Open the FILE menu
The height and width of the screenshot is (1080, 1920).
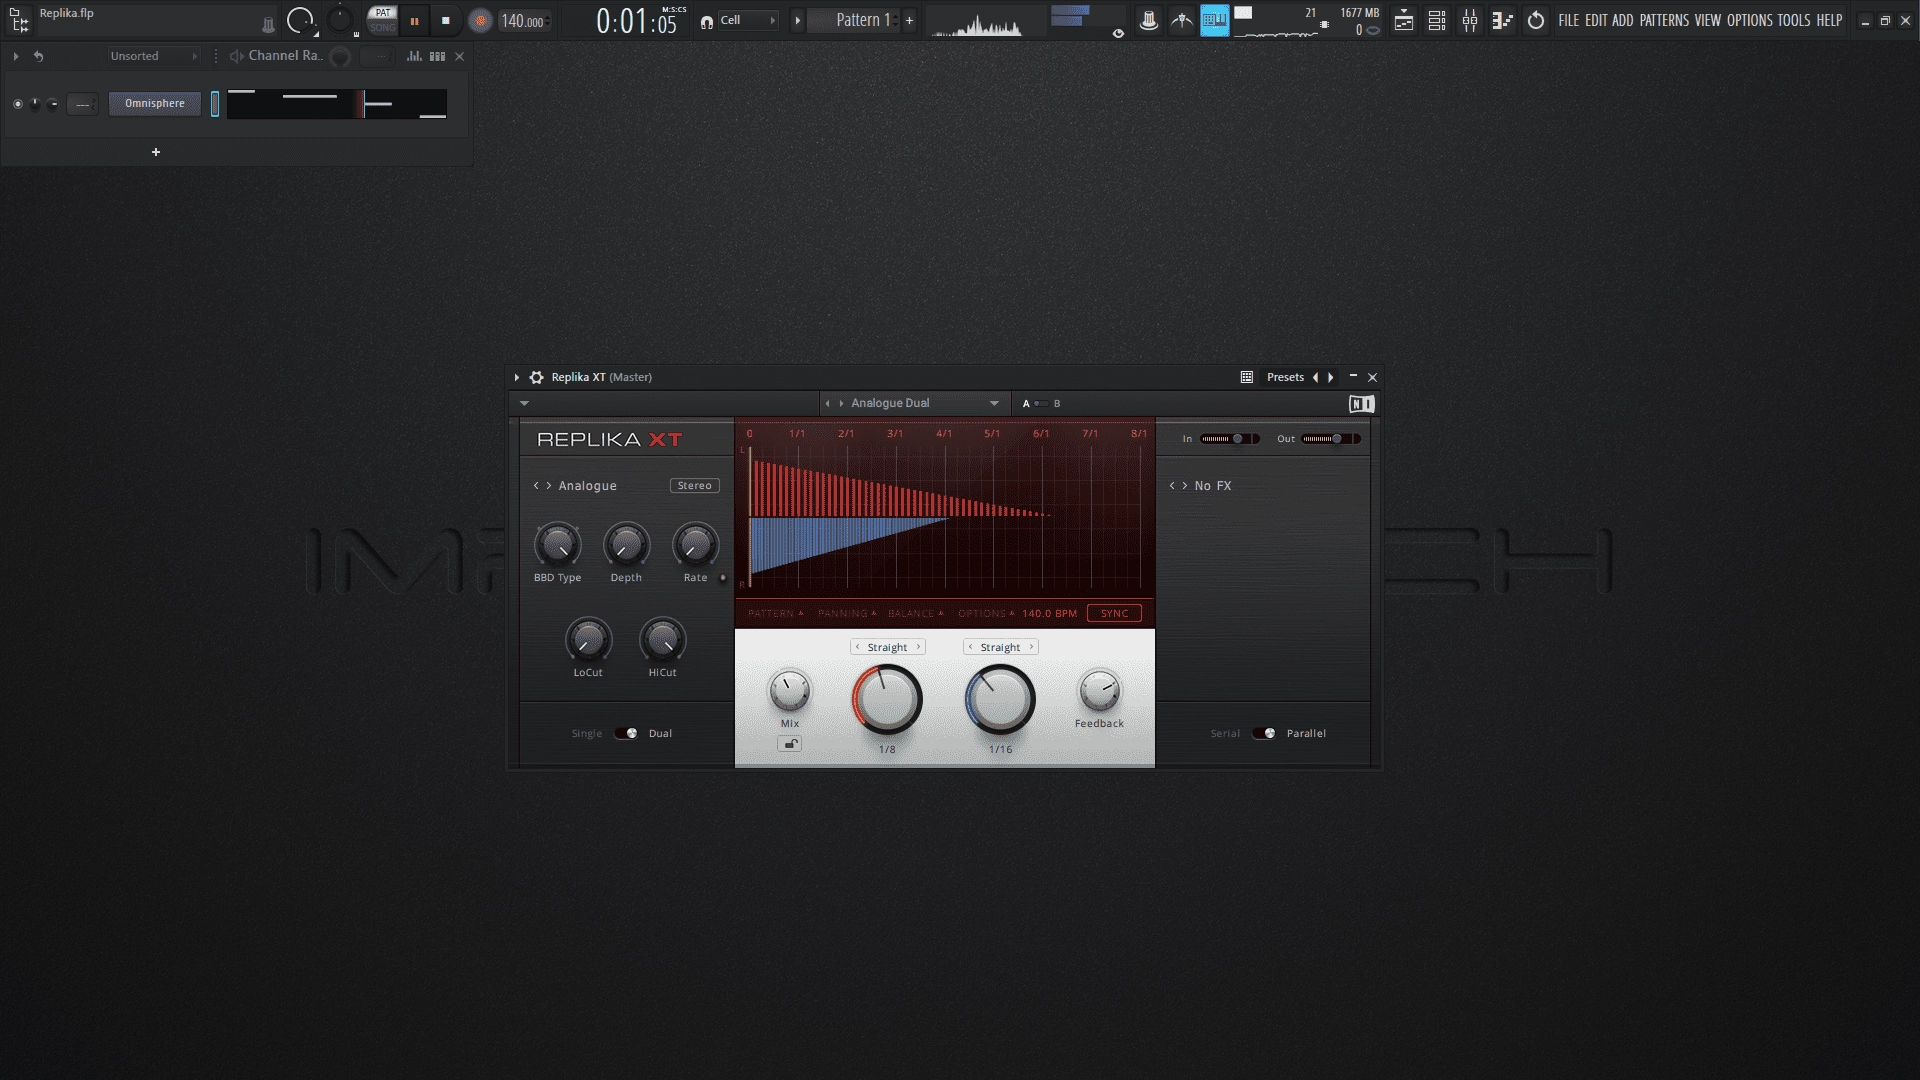click(1569, 20)
